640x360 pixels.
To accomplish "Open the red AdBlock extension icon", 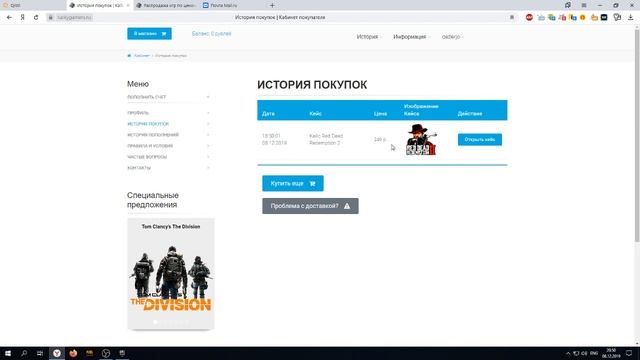I will click(x=529, y=18).
